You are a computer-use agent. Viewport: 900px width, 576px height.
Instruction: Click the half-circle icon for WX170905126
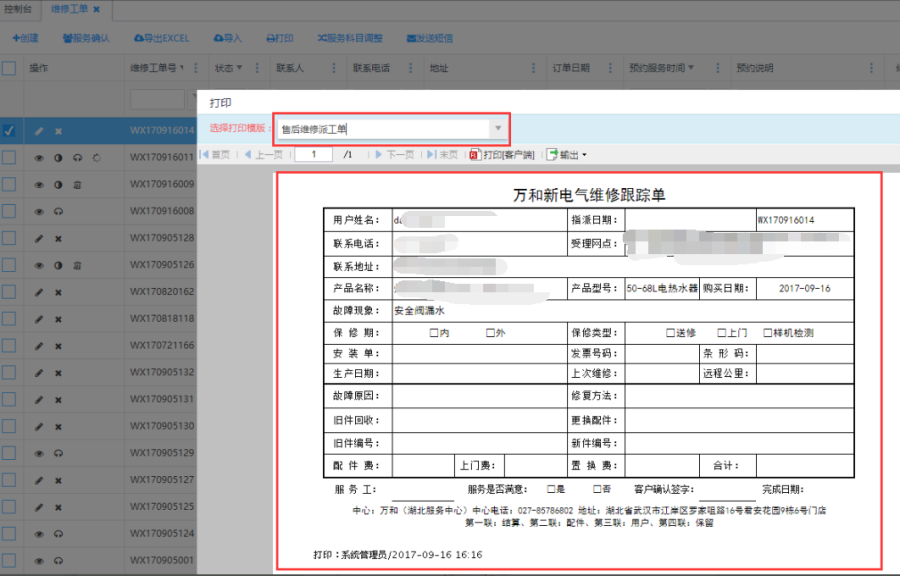pyautogui.click(x=58, y=266)
